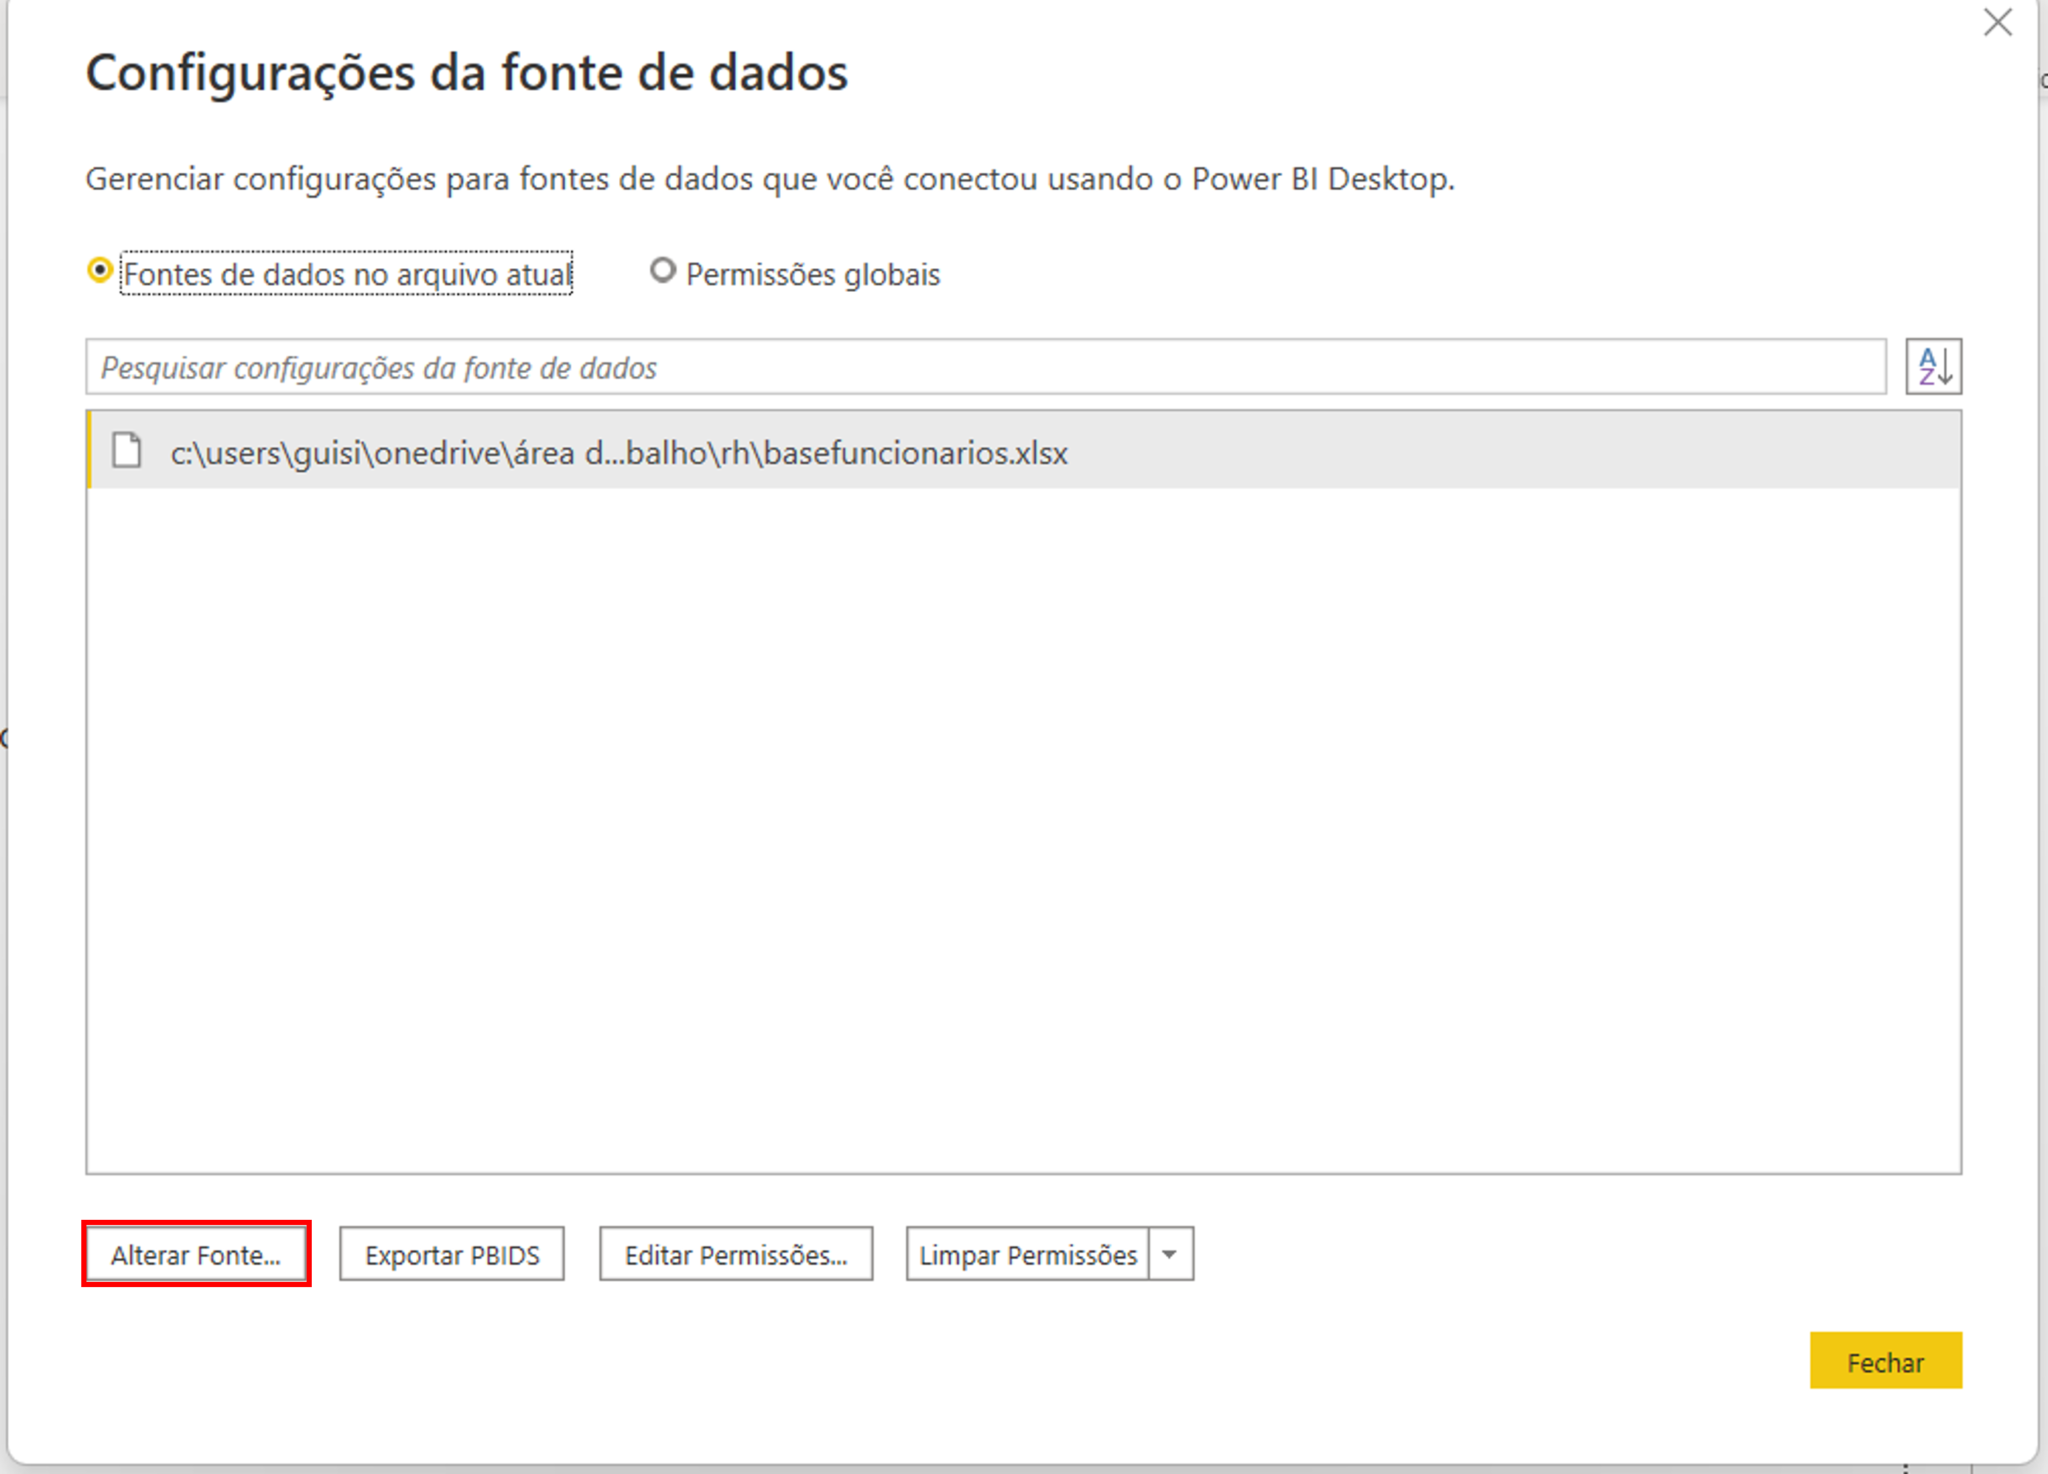This screenshot has height=1474, width=2048.
Task: Open 'Editar Permissões...' button
Action: click(736, 1254)
